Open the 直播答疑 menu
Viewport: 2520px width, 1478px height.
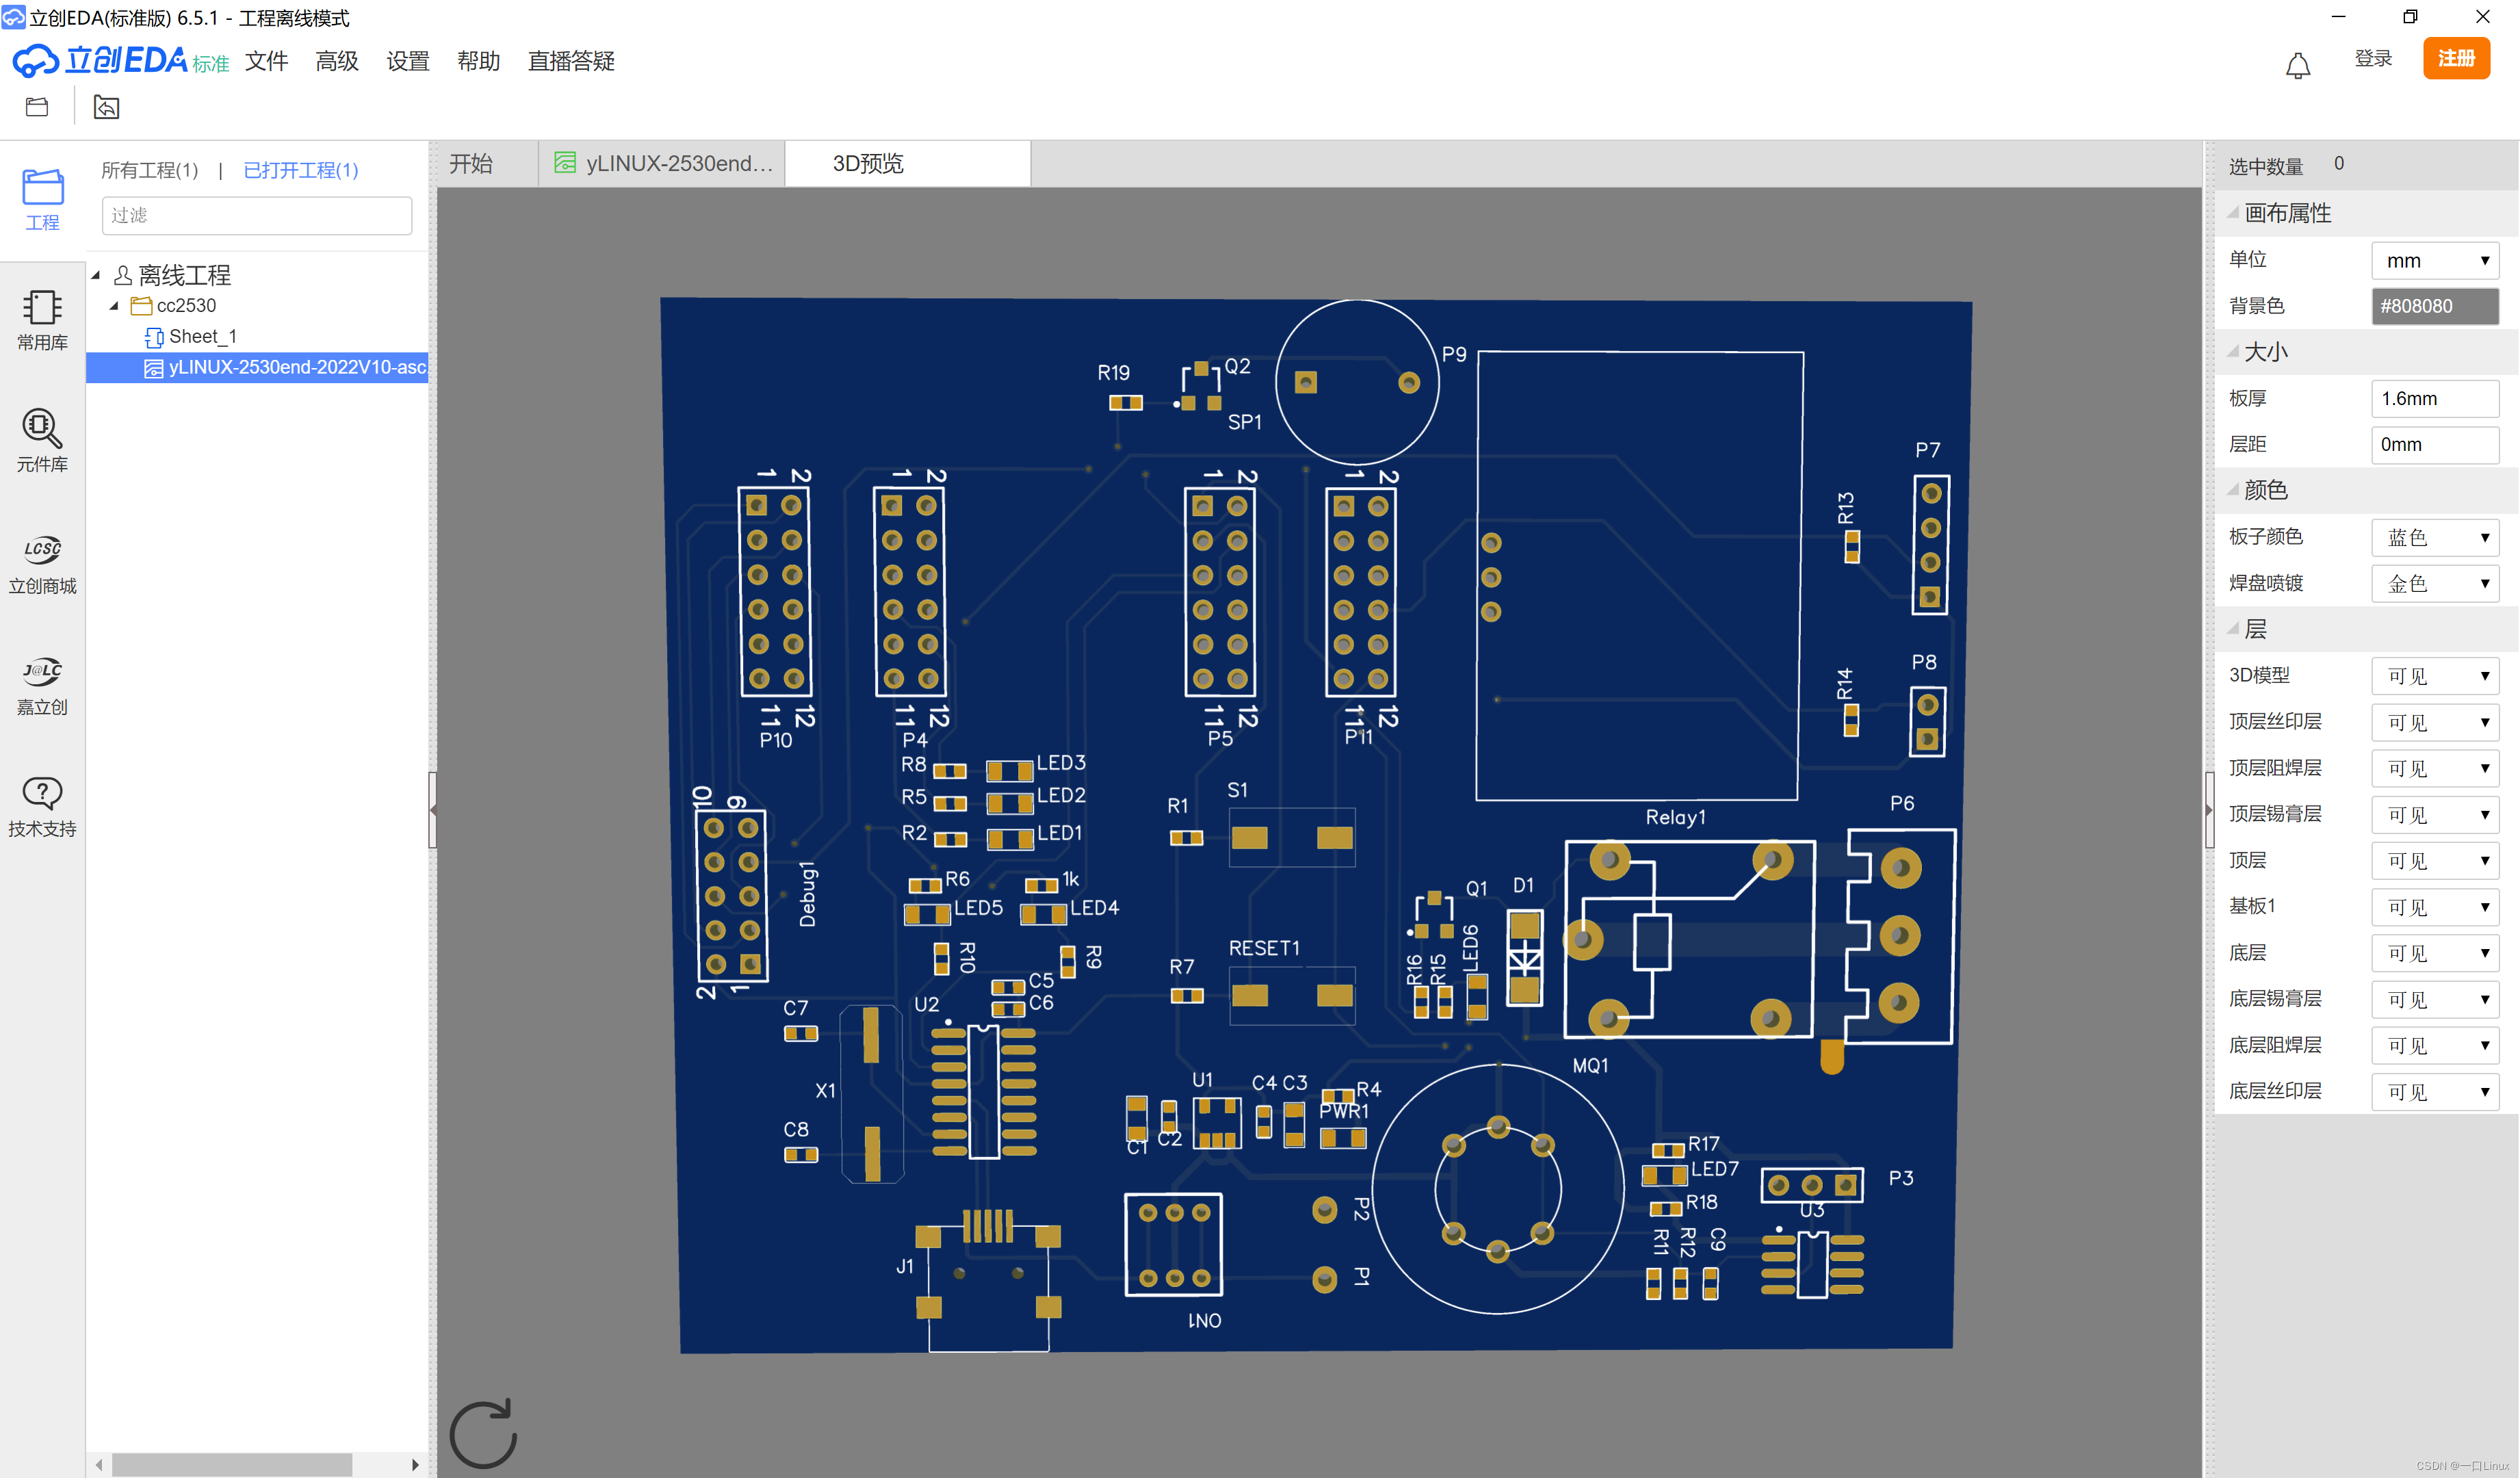pyautogui.click(x=571, y=61)
